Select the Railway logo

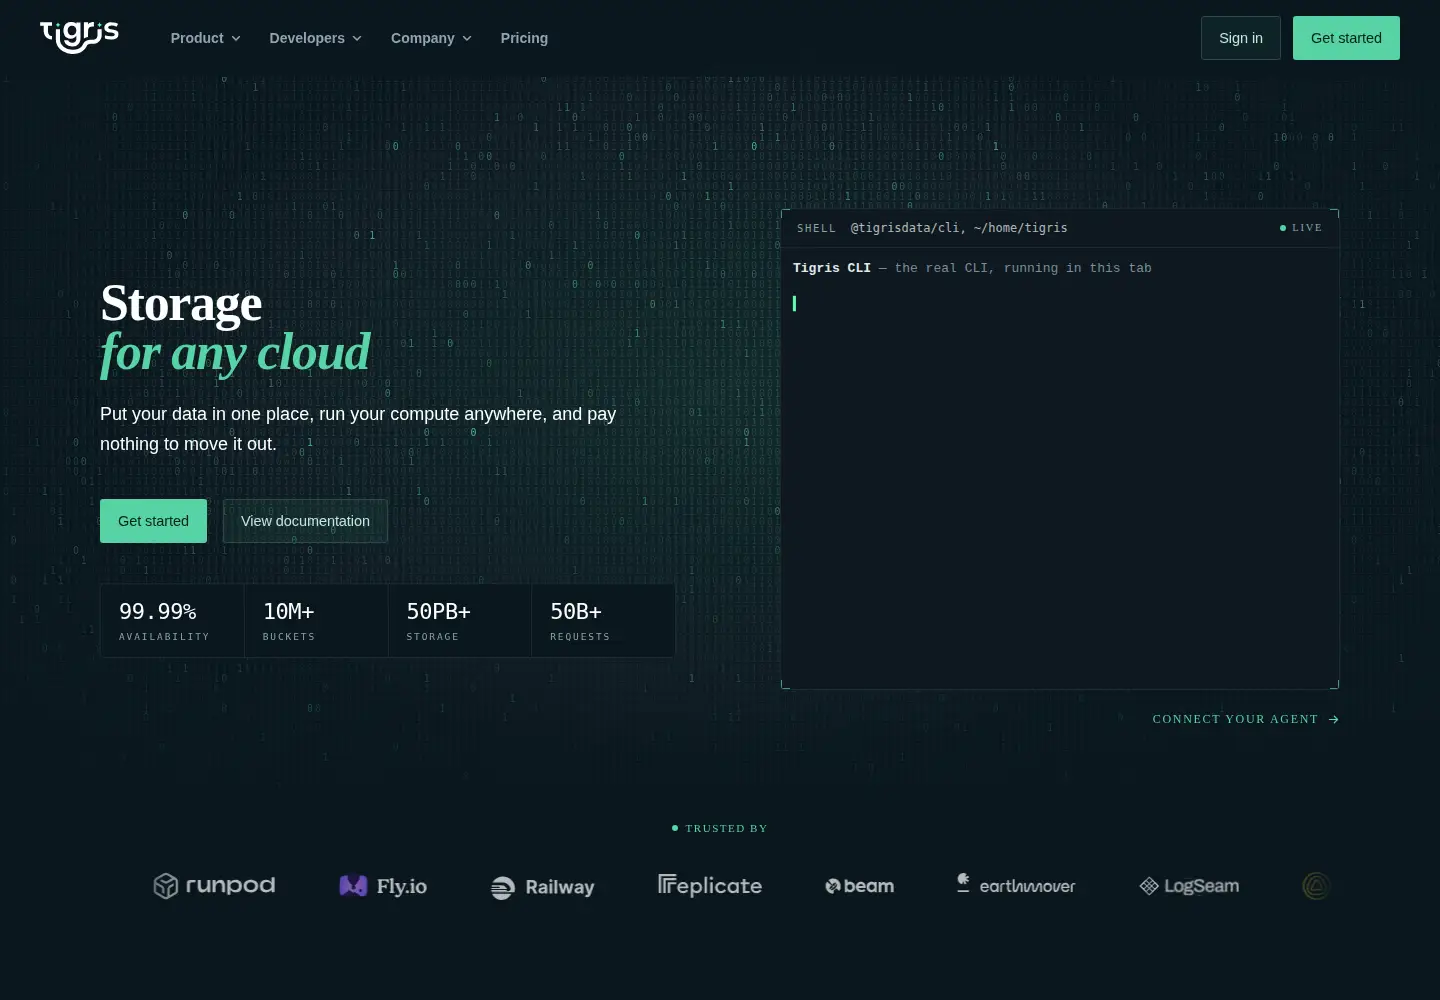[x=543, y=887]
